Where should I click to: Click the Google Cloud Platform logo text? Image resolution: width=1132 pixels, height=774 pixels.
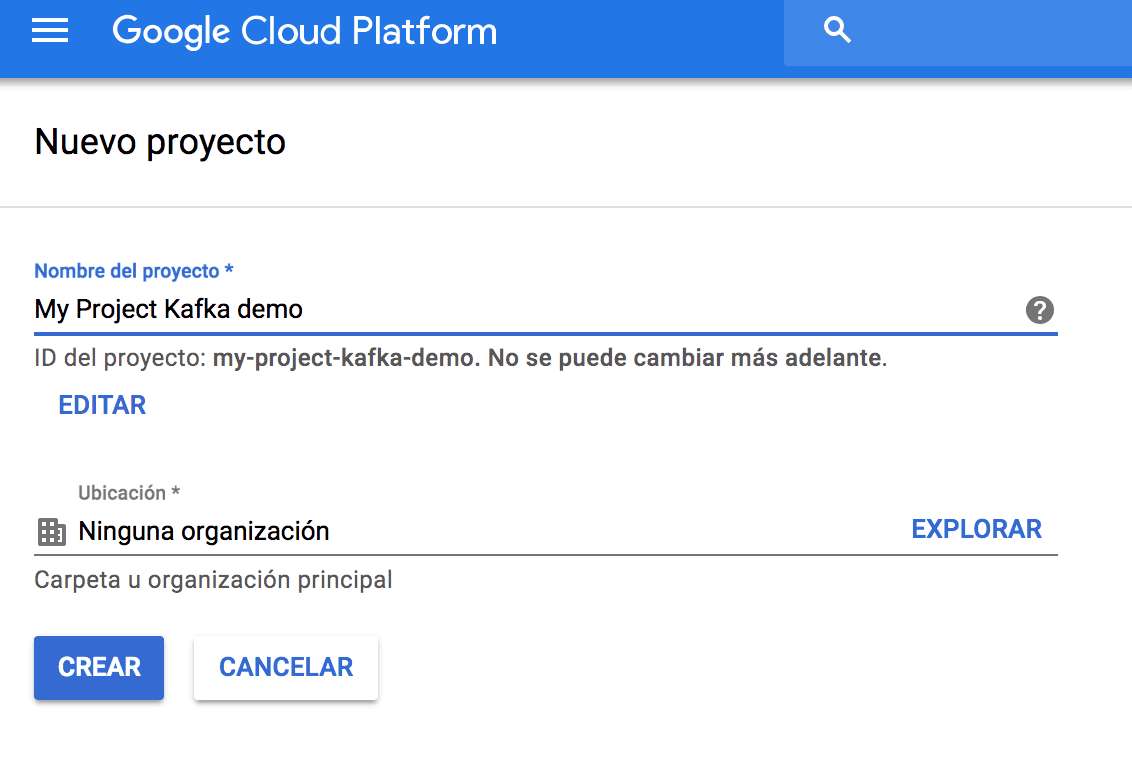[305, 32]
